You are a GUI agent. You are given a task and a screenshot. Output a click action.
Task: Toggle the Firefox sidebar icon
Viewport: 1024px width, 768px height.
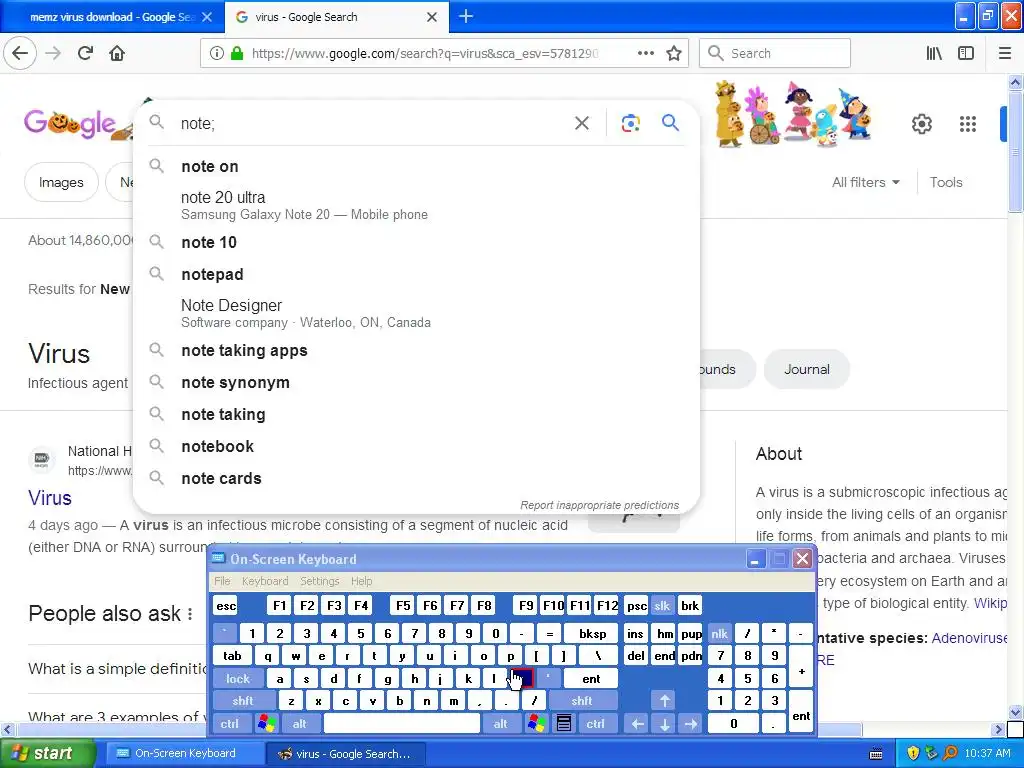coord(966,54)
